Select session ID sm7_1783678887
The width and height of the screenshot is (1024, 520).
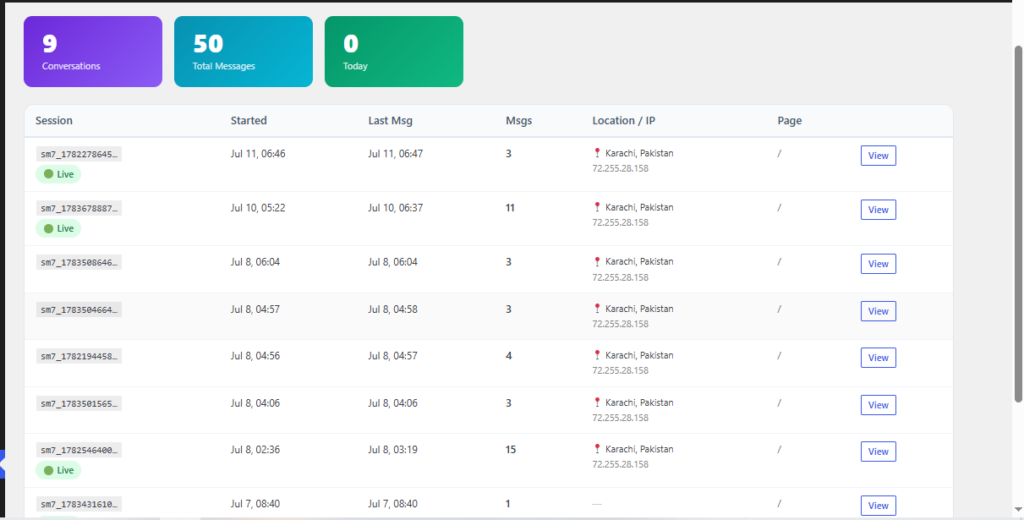79,208
